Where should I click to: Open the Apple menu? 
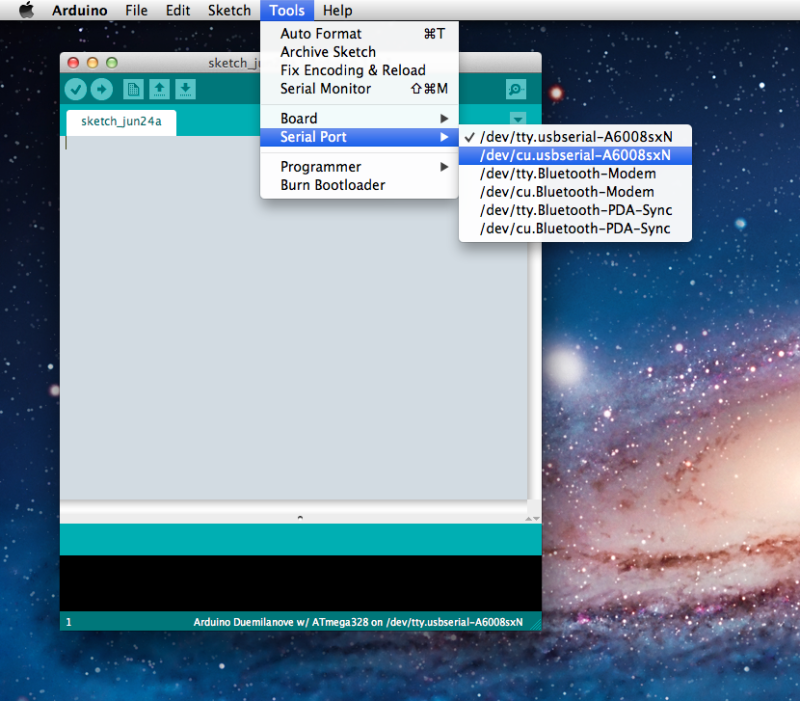(x=26, y=10)
